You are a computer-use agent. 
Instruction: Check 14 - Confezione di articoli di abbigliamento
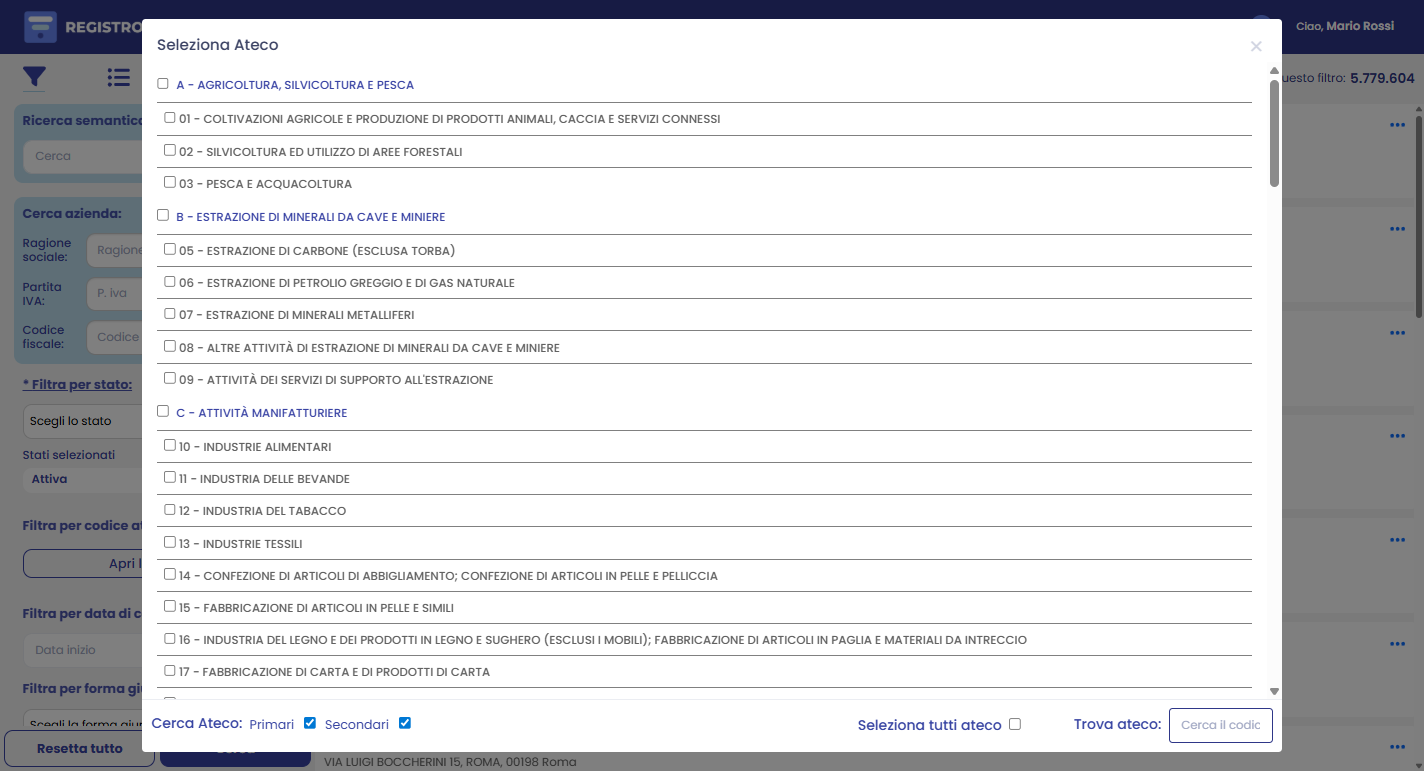(170, 575)
